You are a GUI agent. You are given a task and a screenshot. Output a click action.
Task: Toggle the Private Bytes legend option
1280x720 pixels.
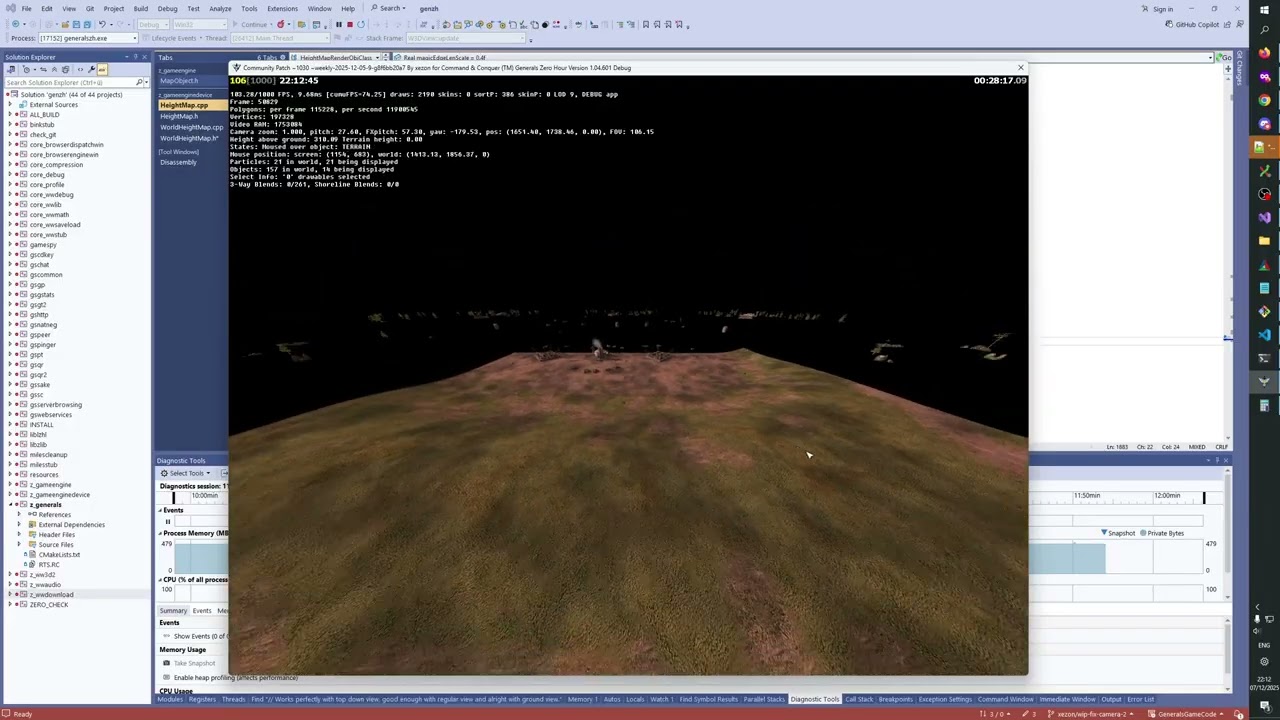tap(1162, 533)
